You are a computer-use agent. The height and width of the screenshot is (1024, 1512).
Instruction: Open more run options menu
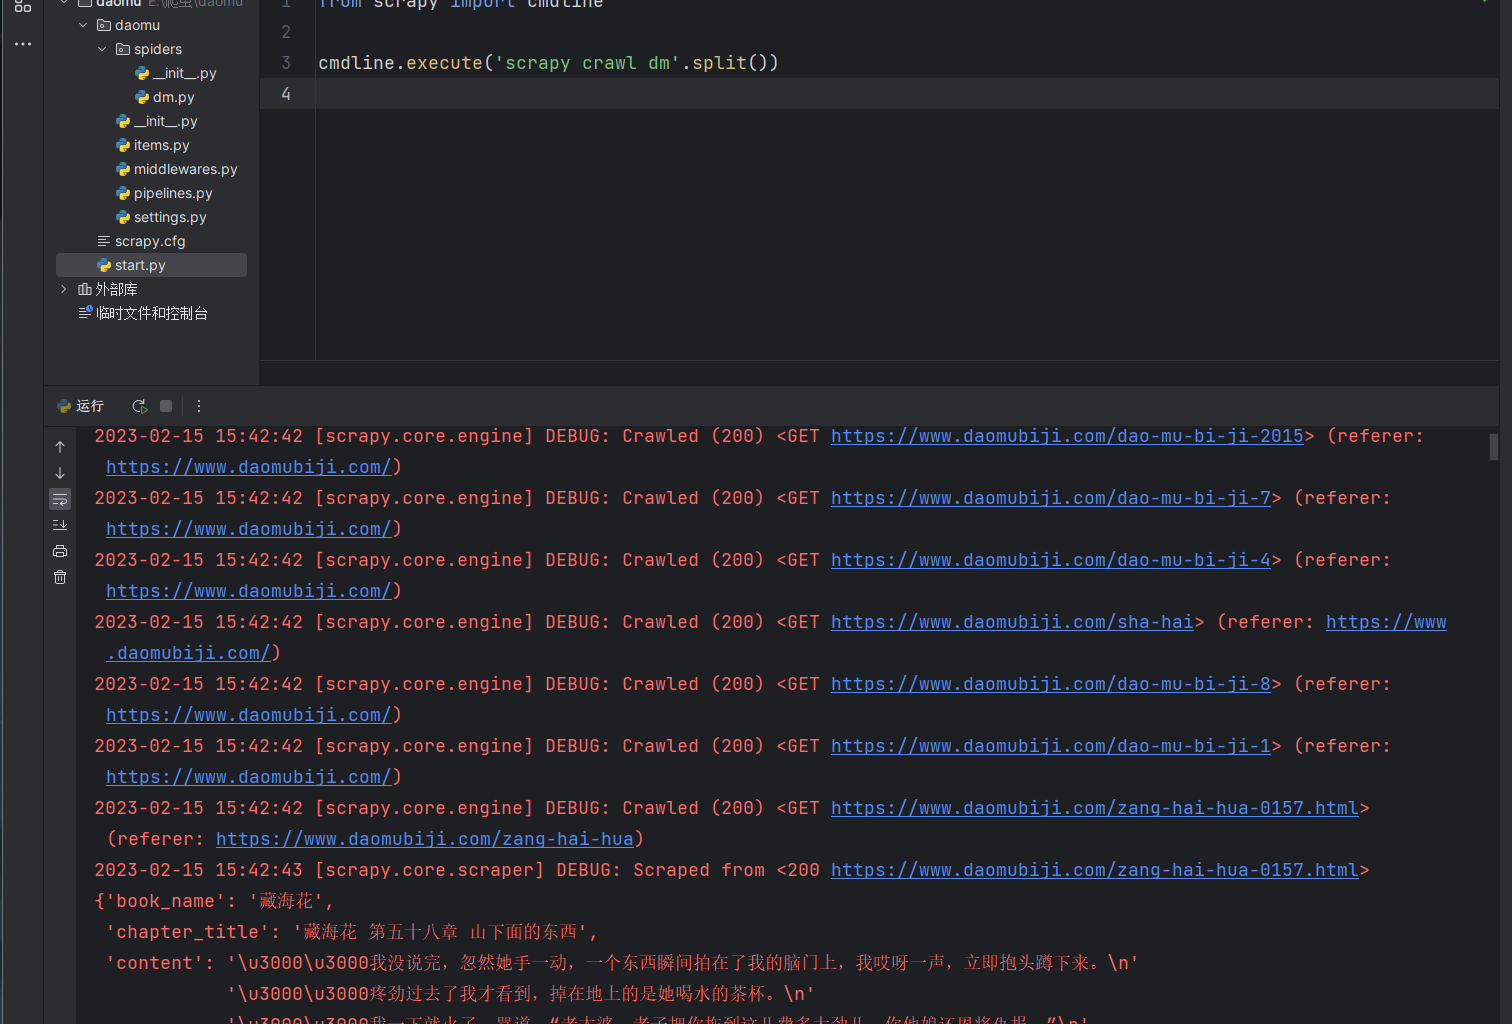[x=199, y=406]
